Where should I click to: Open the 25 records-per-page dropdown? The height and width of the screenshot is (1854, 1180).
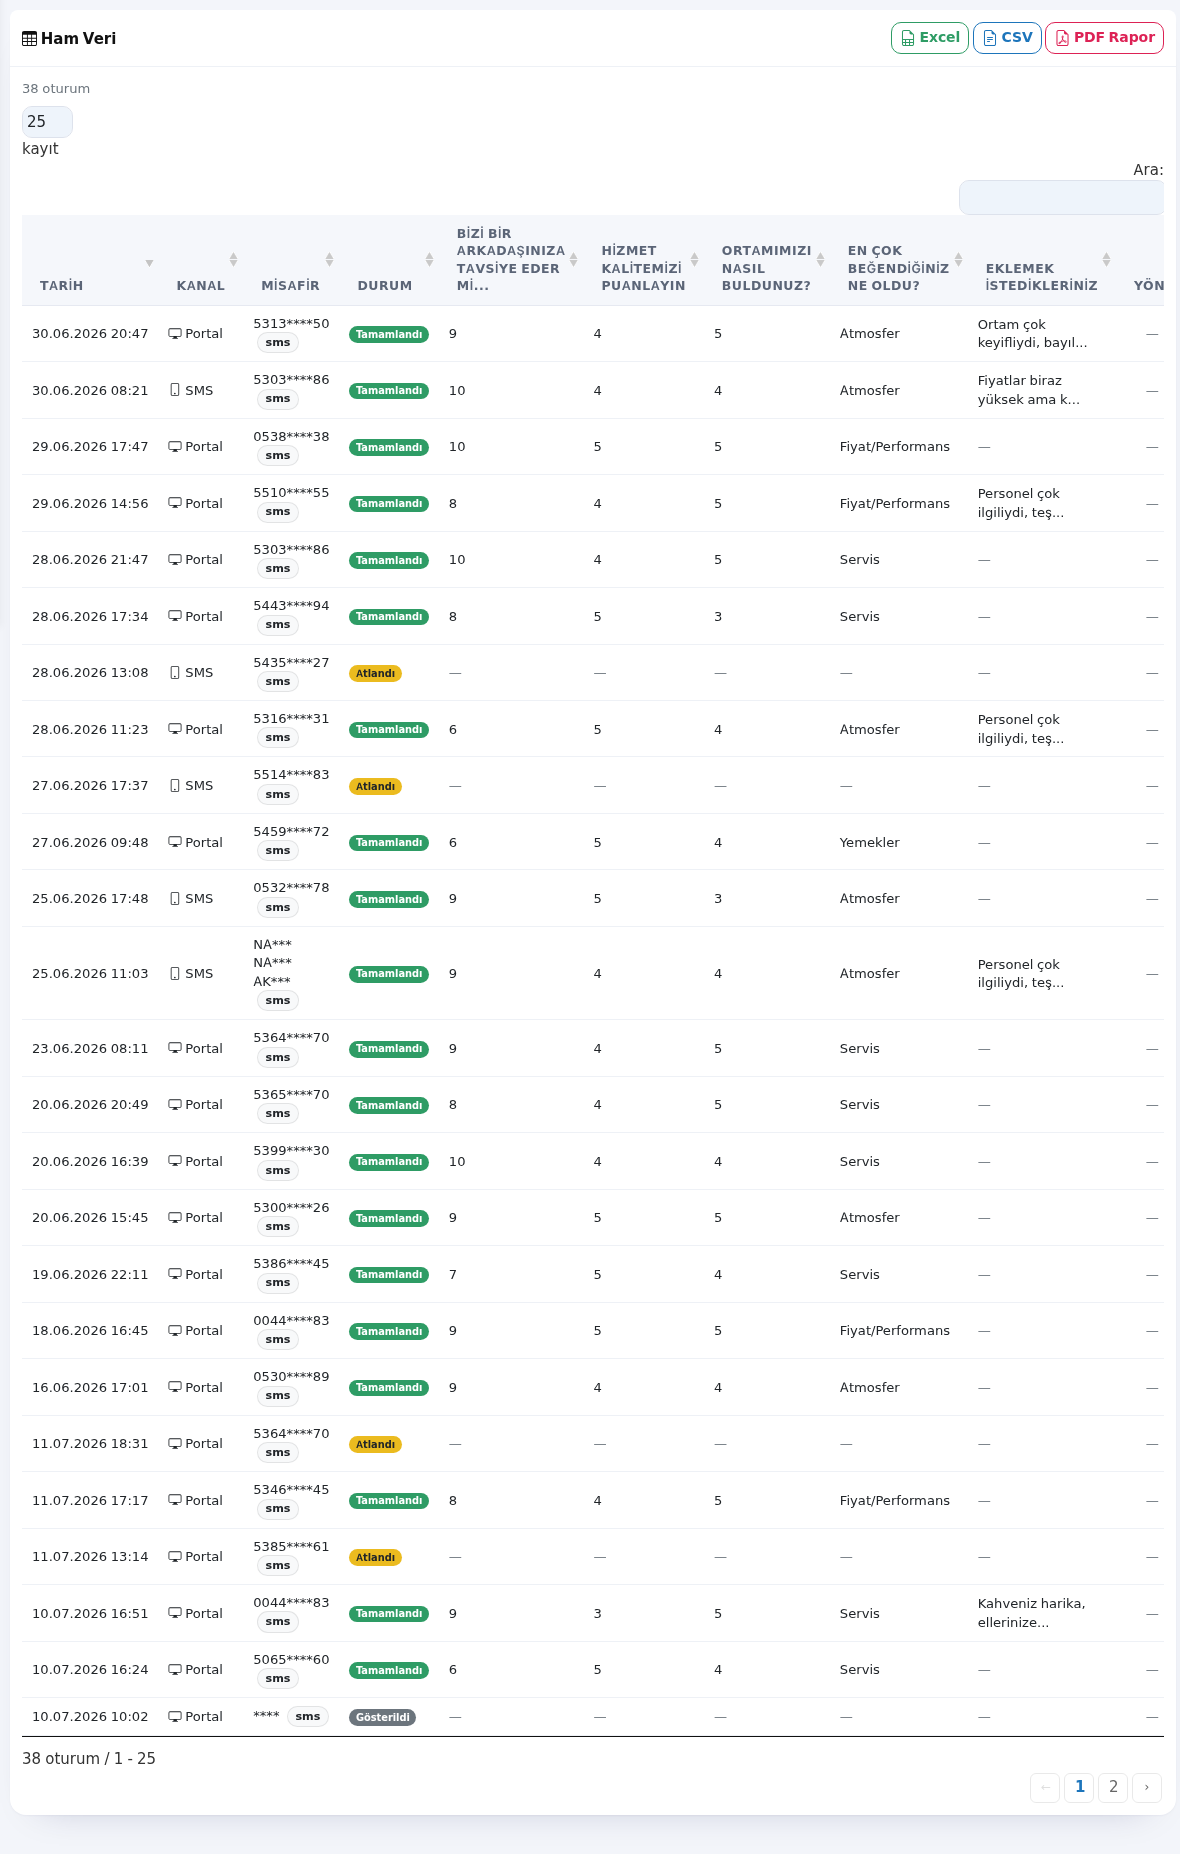click(x=47, y=122)
